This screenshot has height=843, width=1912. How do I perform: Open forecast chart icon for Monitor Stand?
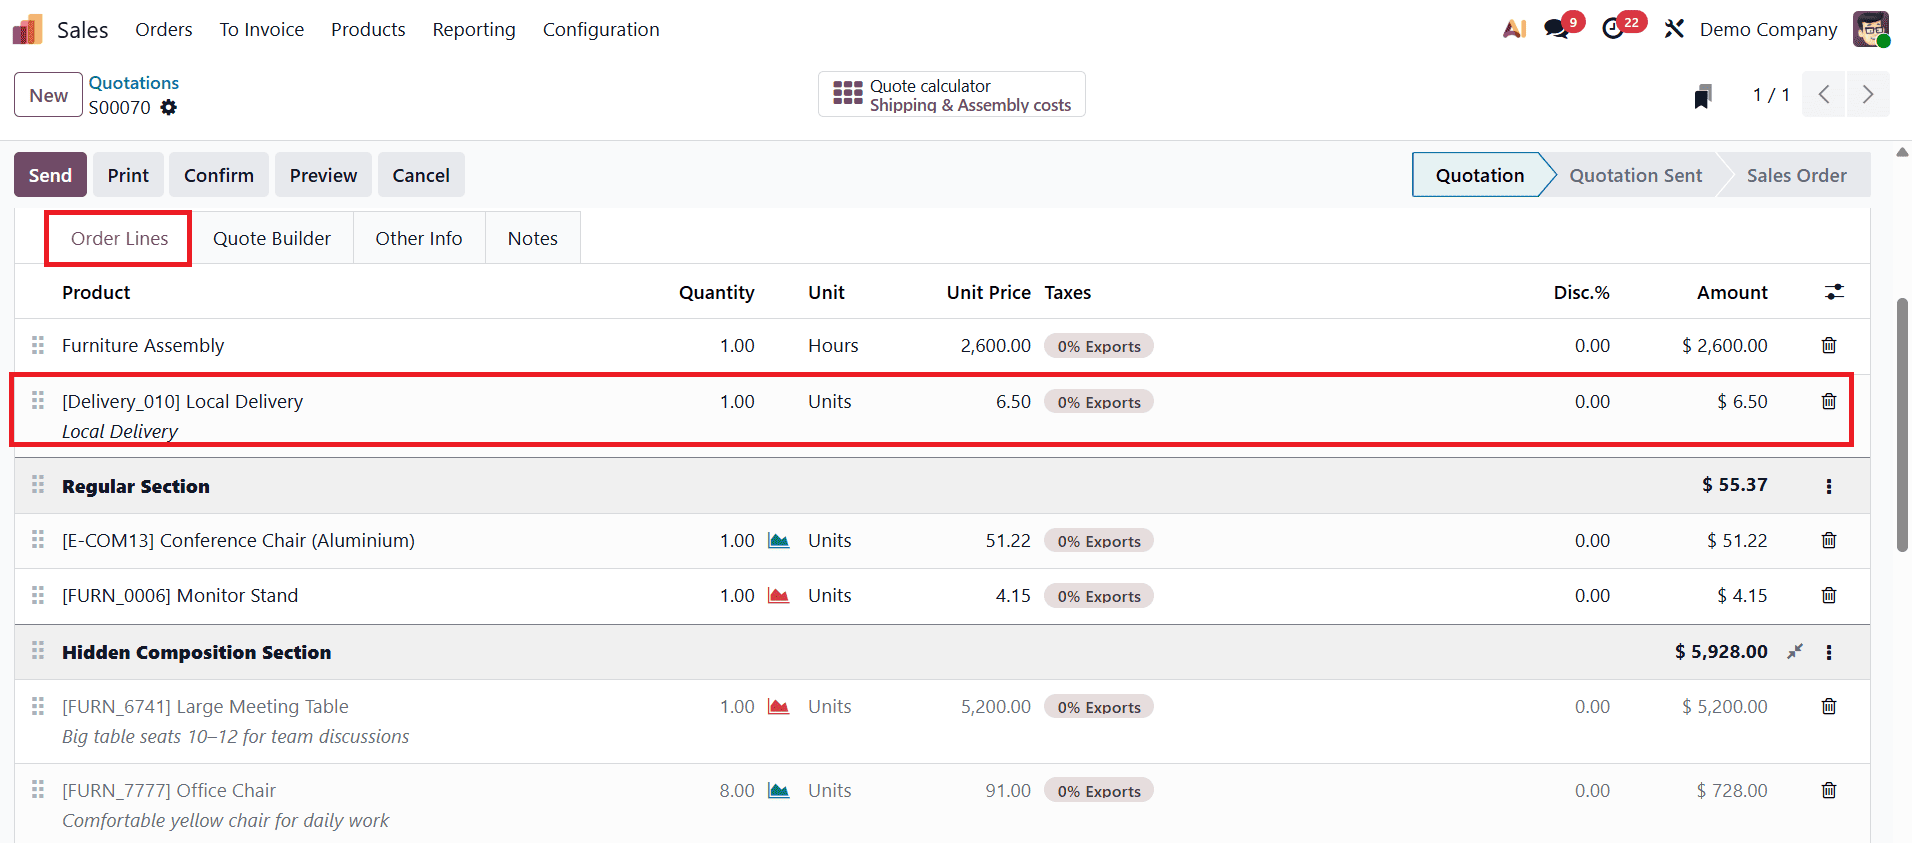pos(778,595)
